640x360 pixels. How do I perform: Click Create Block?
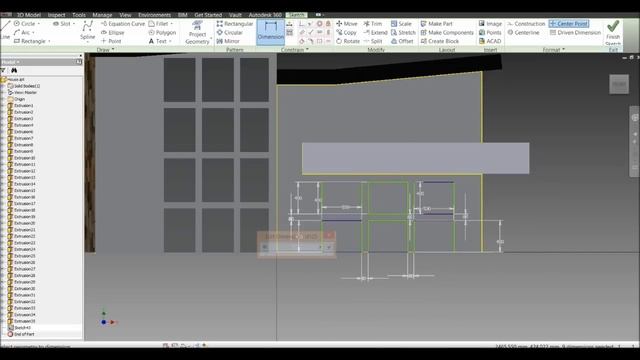pyautogui.click(x=440, y=41)
